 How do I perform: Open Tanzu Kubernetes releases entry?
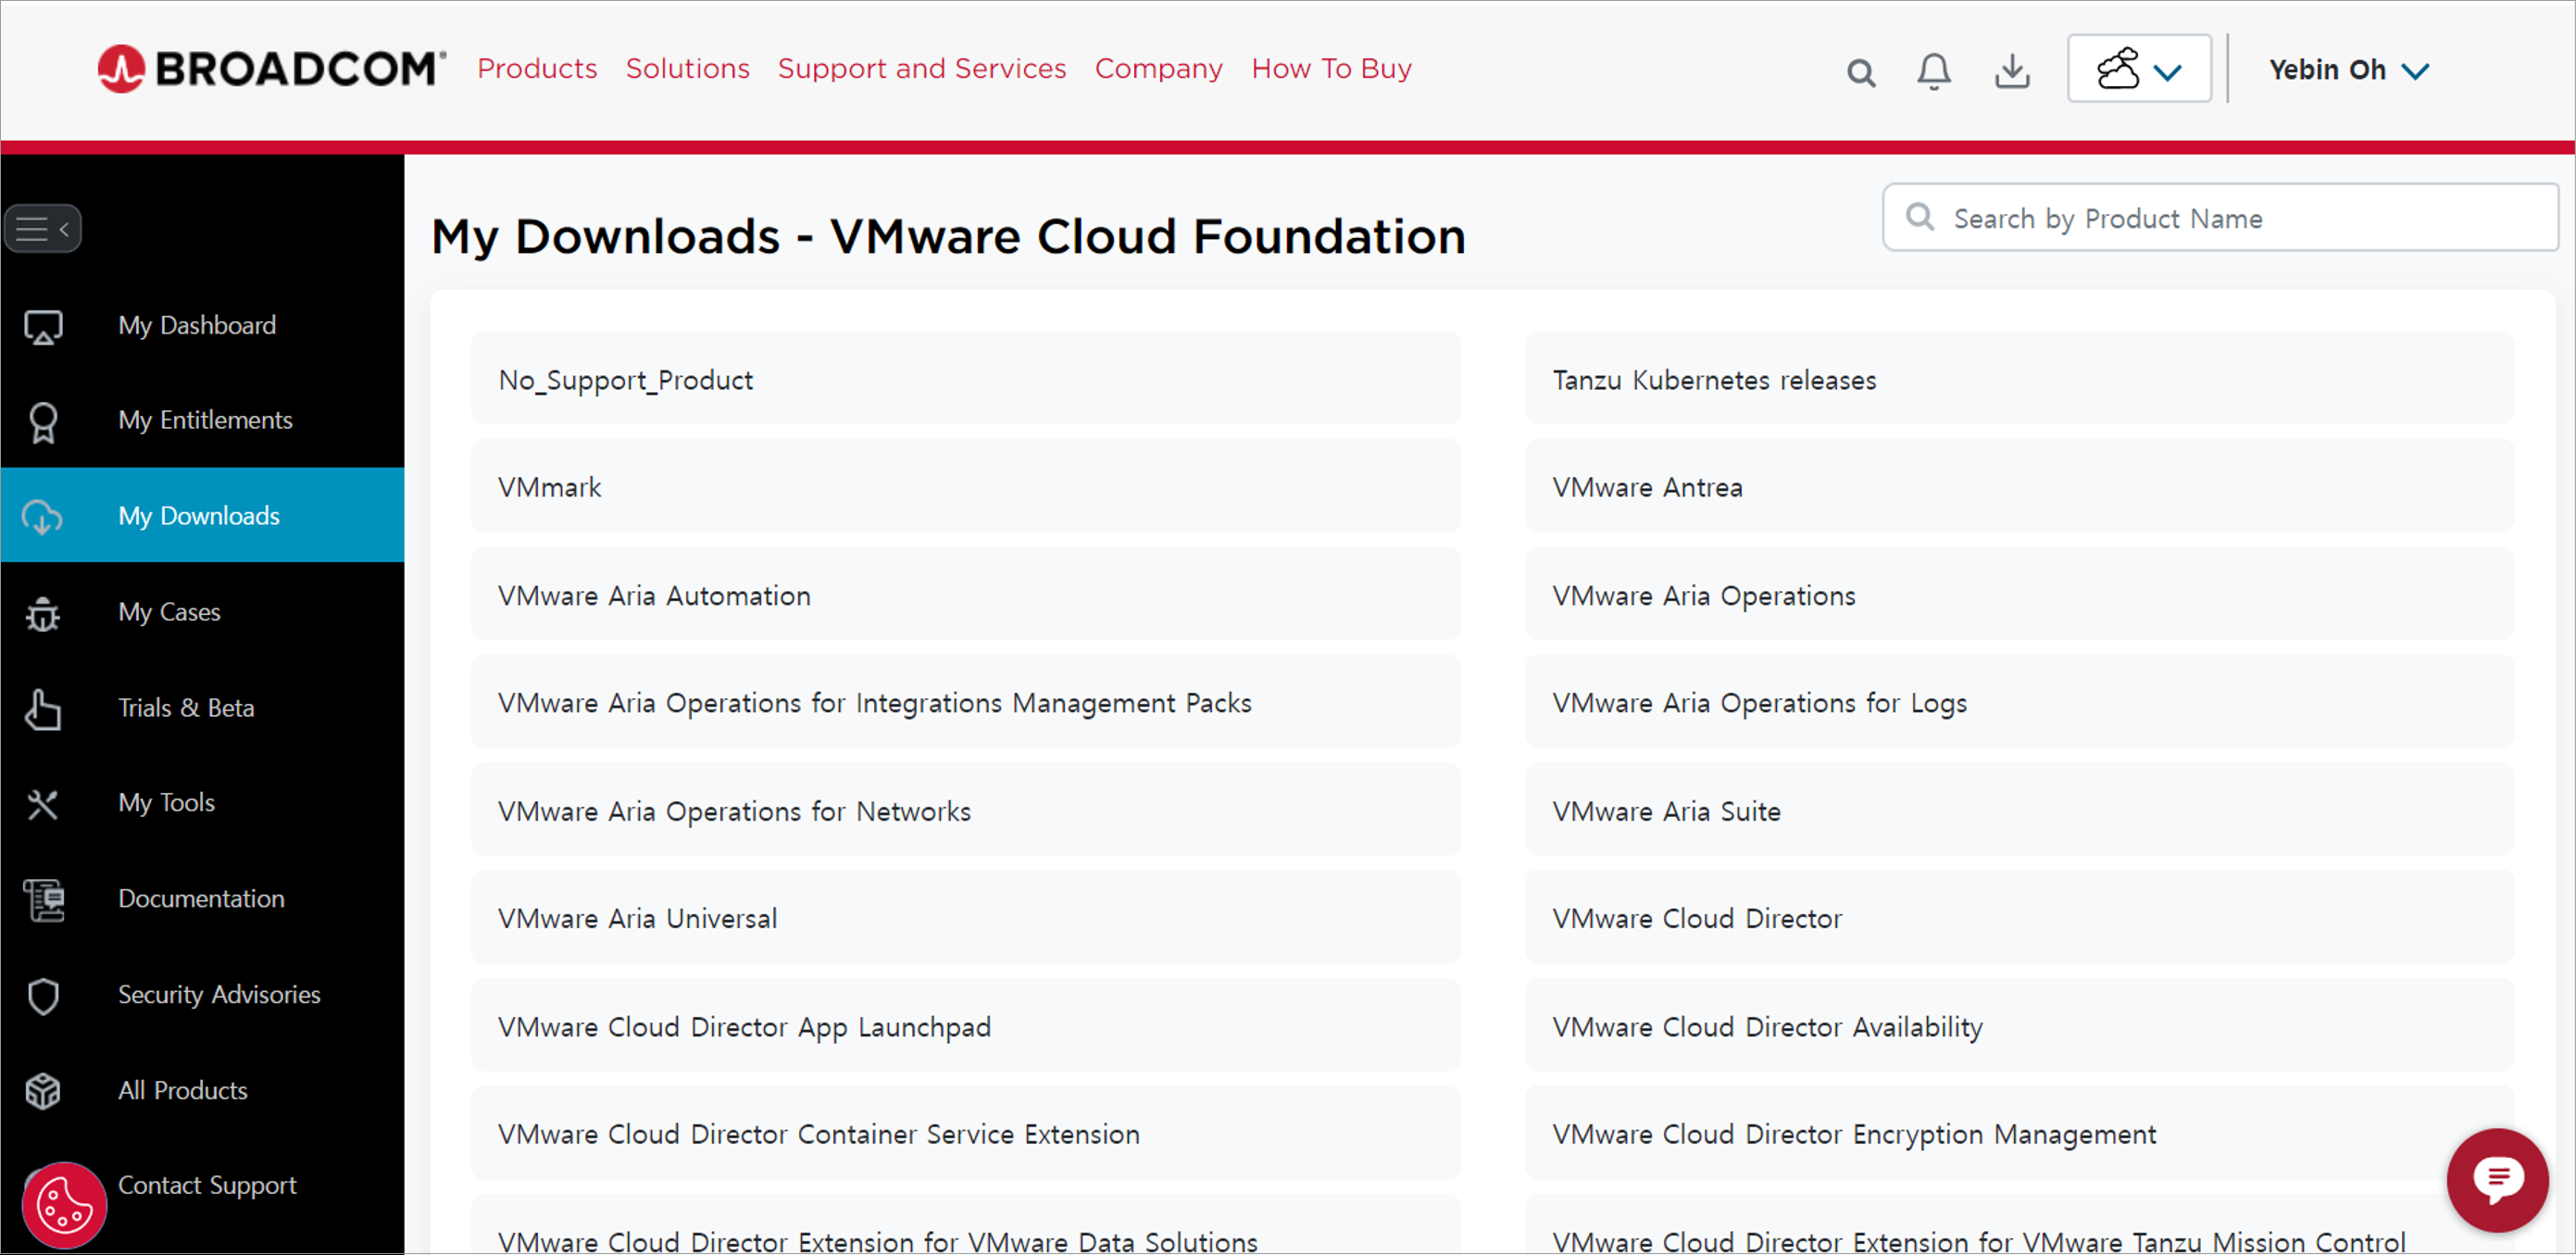click(1713, 380)
